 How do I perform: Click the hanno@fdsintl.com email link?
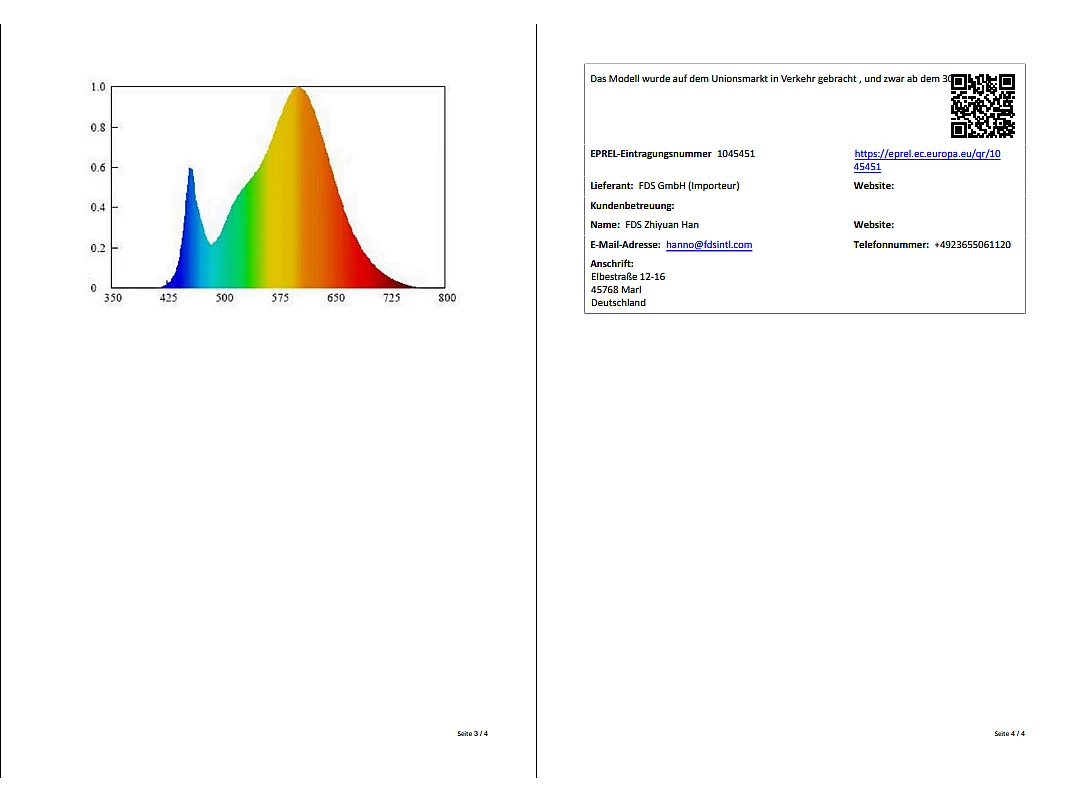pyautogui.click(x=709, y=245)
